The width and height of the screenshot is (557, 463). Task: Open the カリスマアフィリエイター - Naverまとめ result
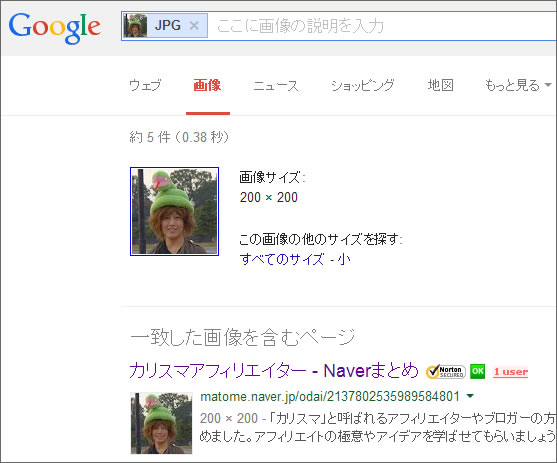[x=274, y=371]
